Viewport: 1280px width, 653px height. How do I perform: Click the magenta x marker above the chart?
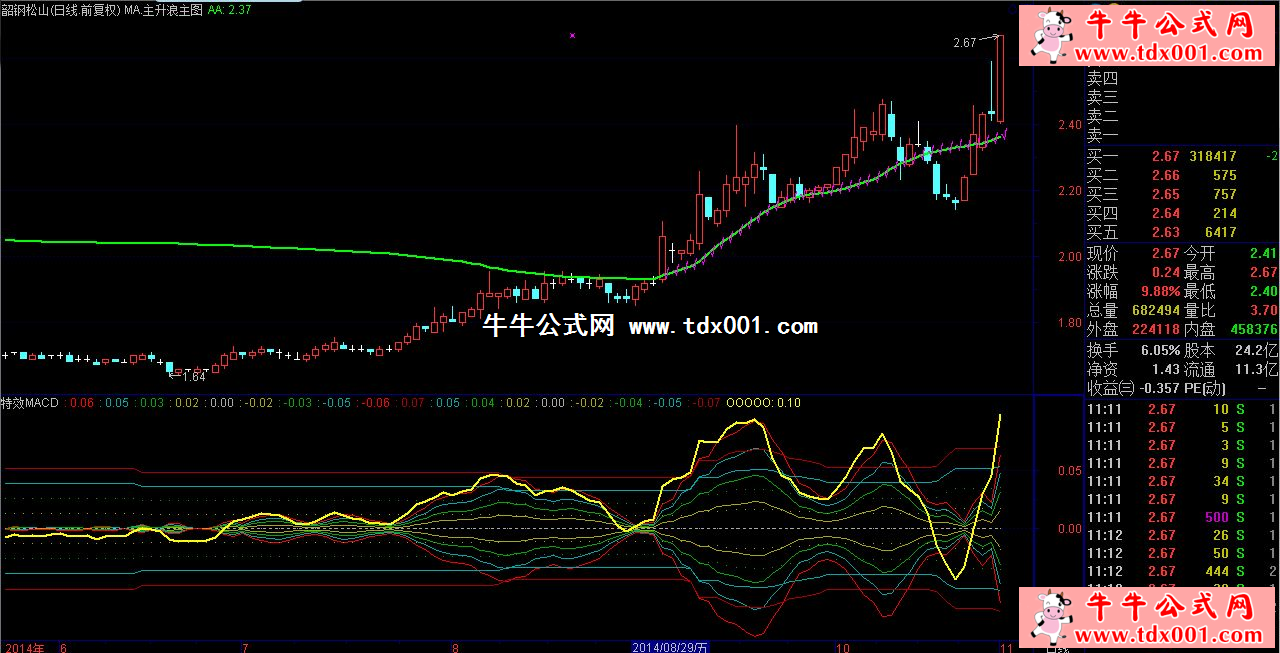click(572, 35)
